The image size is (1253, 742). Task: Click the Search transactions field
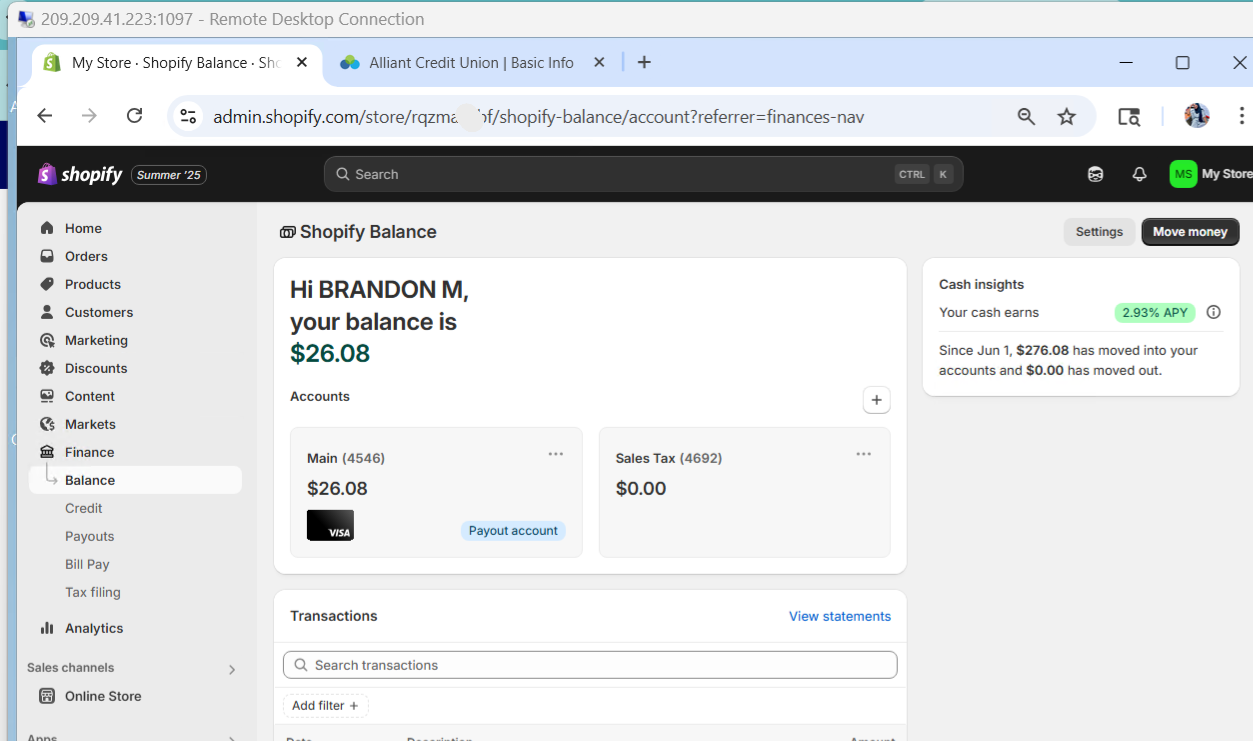590,665
